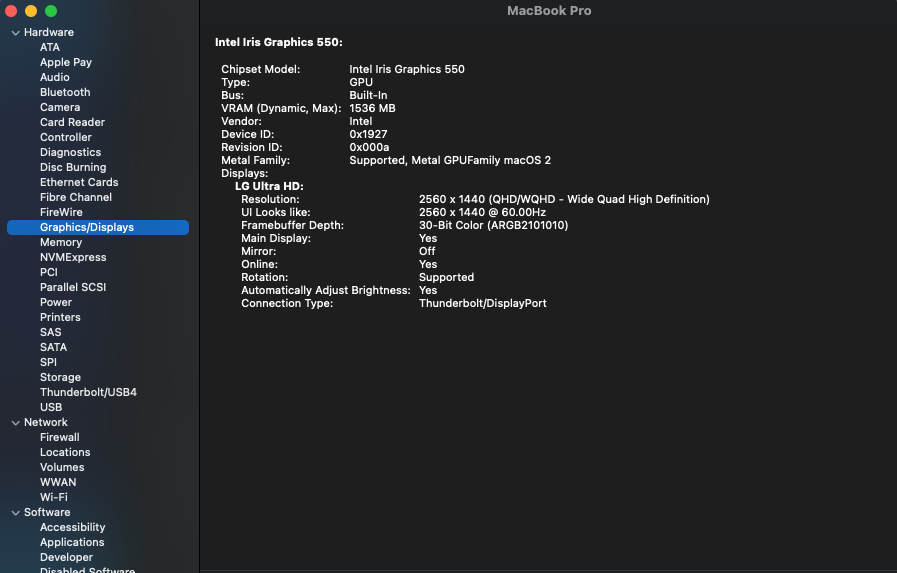Select Controller in the sidebar
This screenshot has width=897, height=573.
[x=65, y=137]
